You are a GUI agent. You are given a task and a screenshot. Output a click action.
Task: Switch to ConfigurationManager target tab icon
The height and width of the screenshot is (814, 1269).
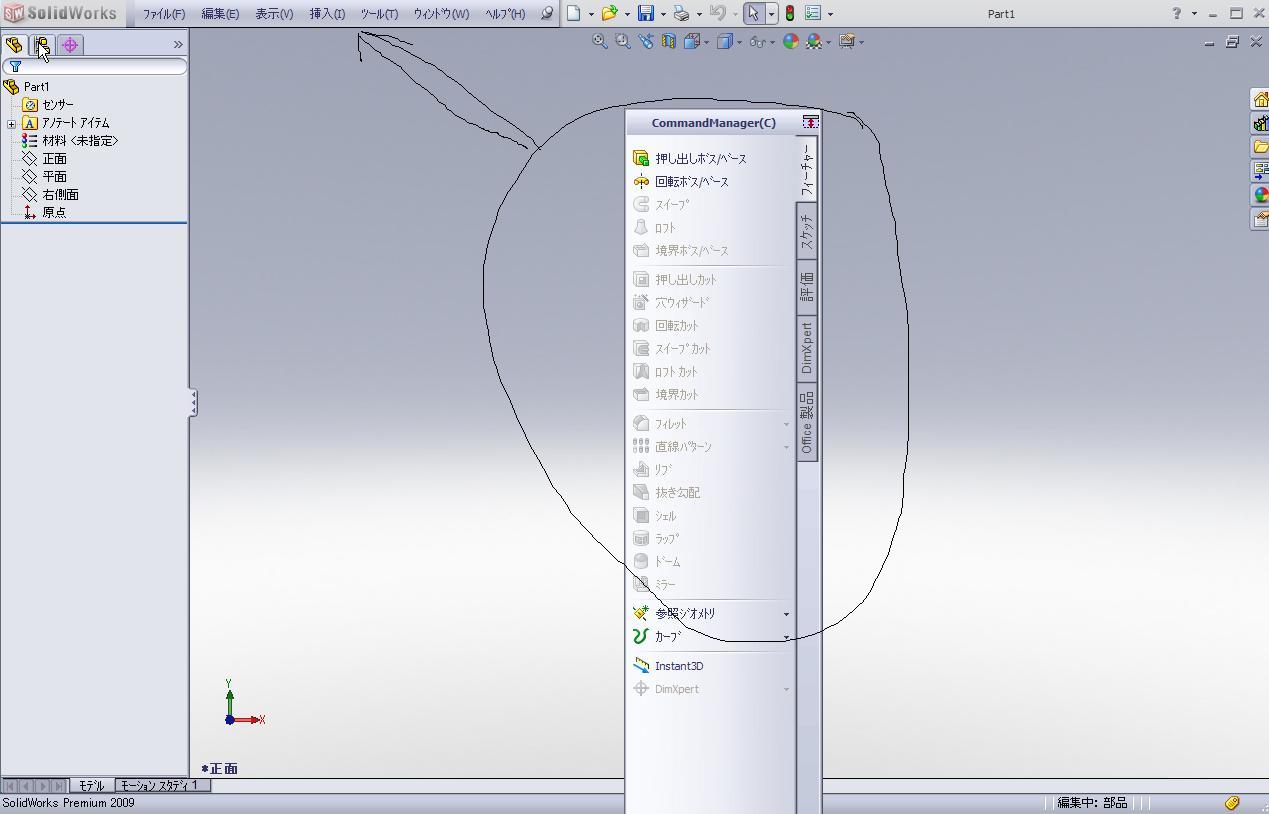coord(70,45)
